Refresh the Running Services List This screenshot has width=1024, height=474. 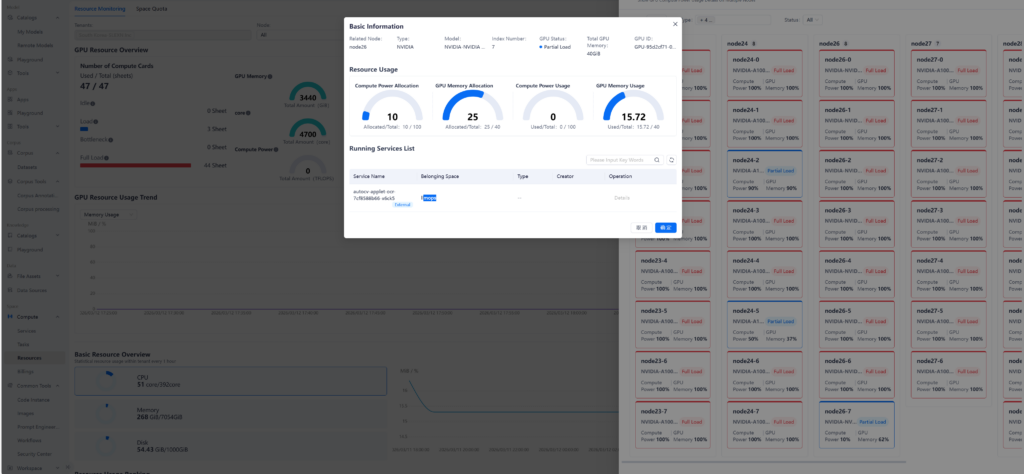click(671, 159)
